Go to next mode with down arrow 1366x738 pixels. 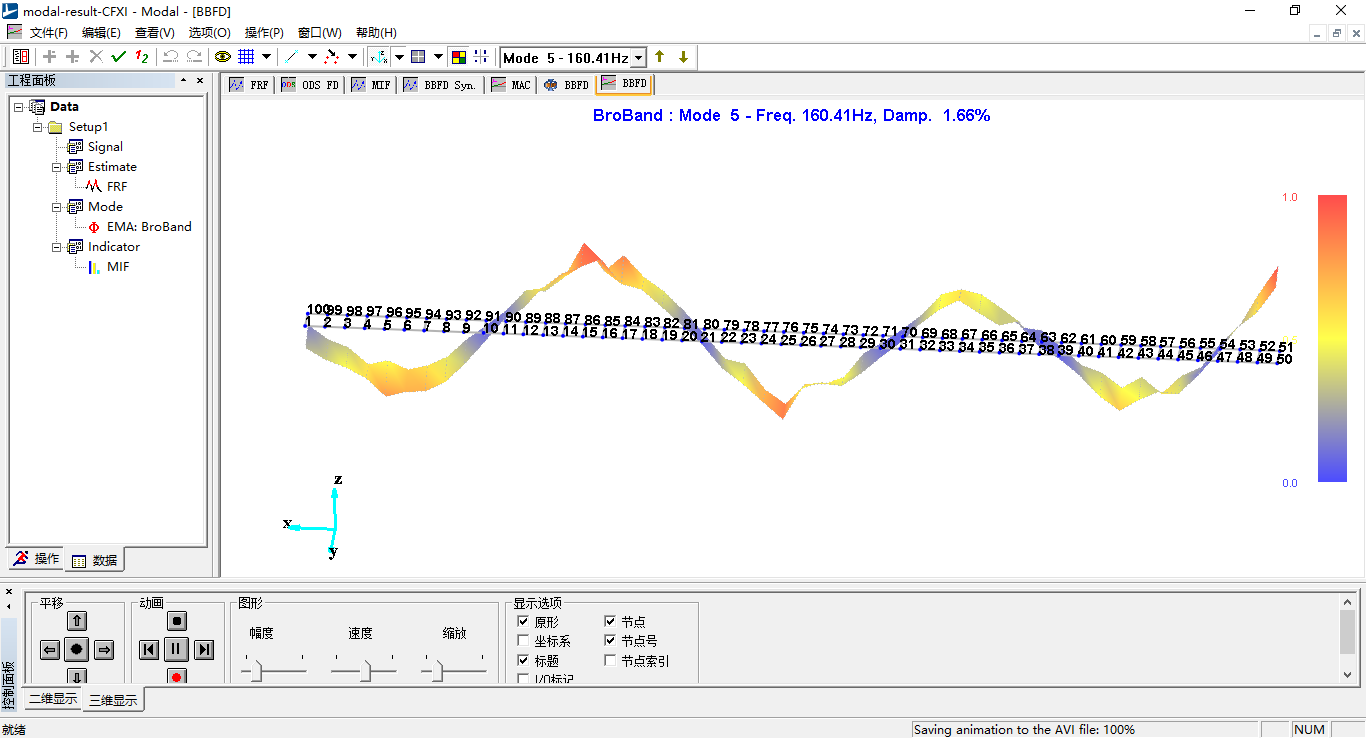(x=683, y=57)
